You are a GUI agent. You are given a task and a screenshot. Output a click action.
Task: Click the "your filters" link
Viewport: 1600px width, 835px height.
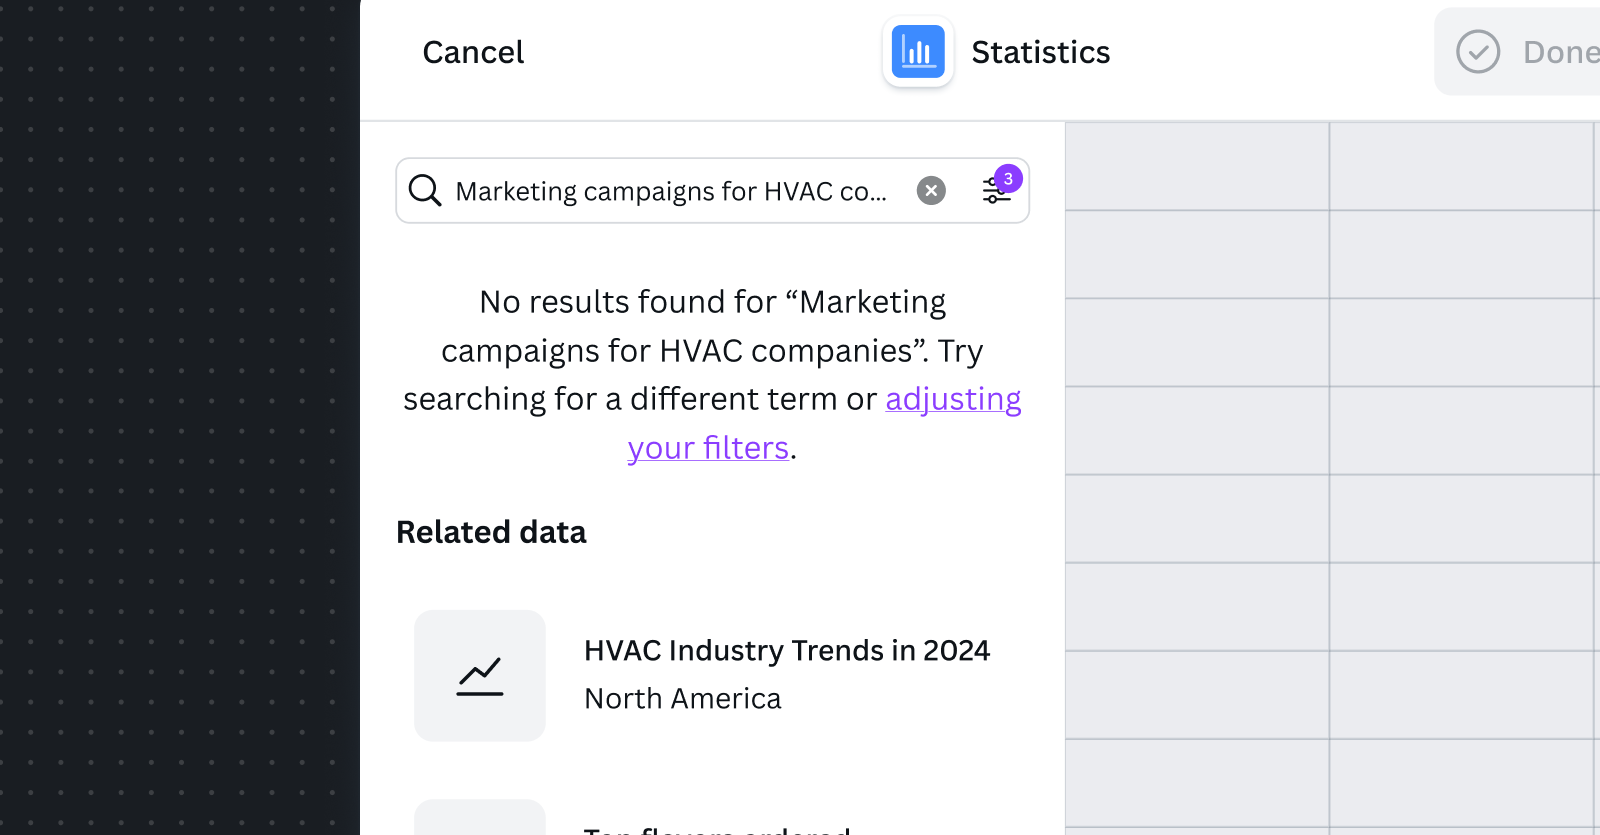click(708, 448)
